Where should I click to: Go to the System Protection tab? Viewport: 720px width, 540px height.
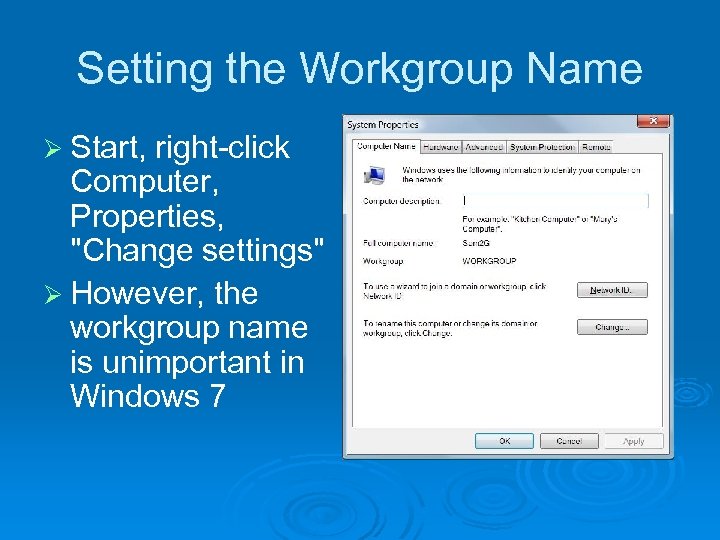coord(542,147)
